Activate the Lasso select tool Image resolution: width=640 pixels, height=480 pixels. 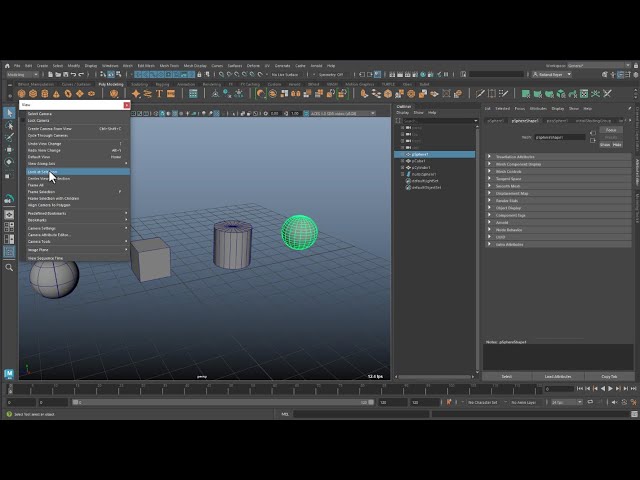[x=9, y=126]
